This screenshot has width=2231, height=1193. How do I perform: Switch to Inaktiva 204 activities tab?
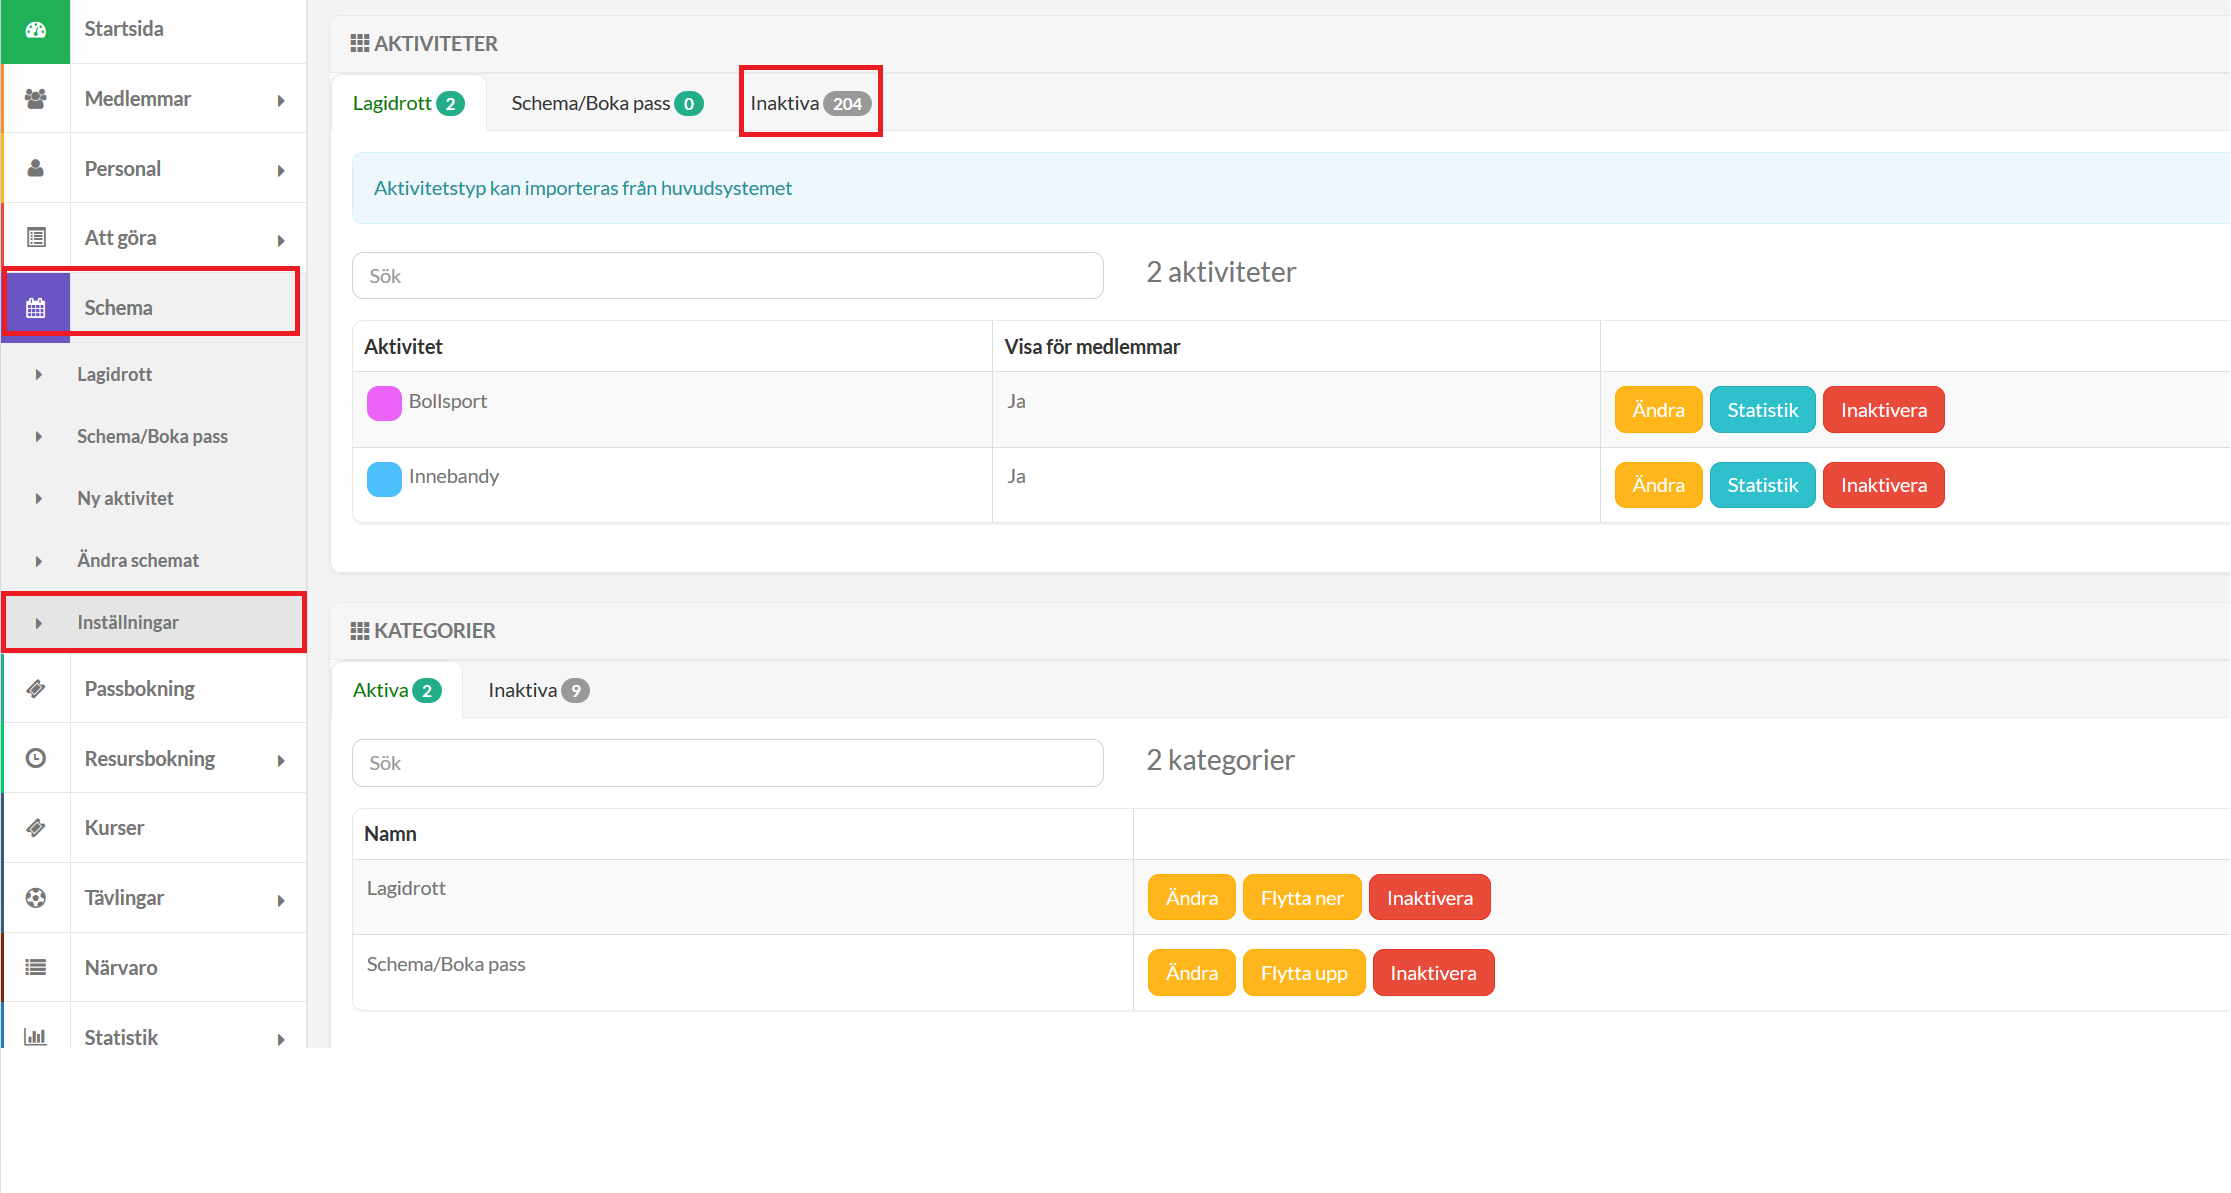pos(810,103)
